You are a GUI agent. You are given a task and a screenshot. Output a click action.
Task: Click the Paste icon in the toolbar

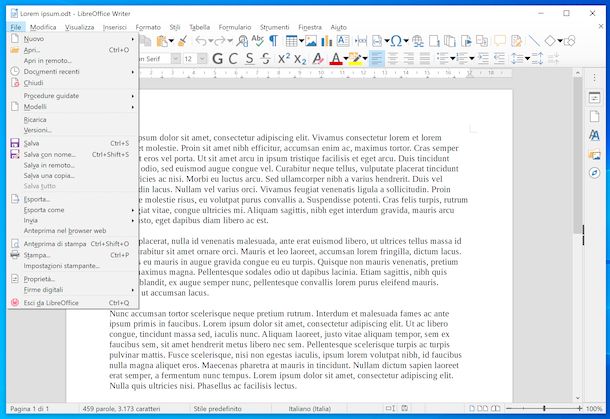[161, 40]
